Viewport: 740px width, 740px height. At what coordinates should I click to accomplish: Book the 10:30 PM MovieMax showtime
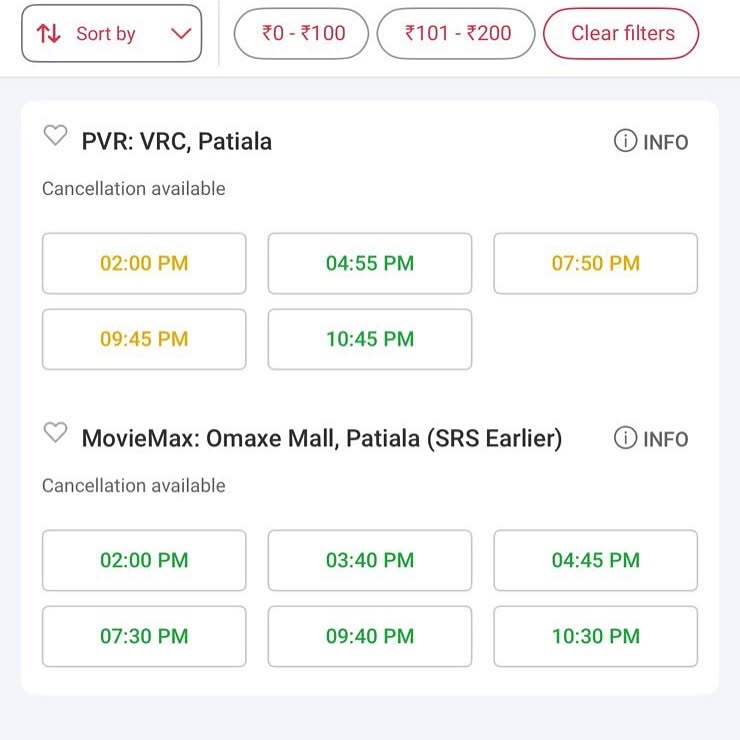point(596,637)
